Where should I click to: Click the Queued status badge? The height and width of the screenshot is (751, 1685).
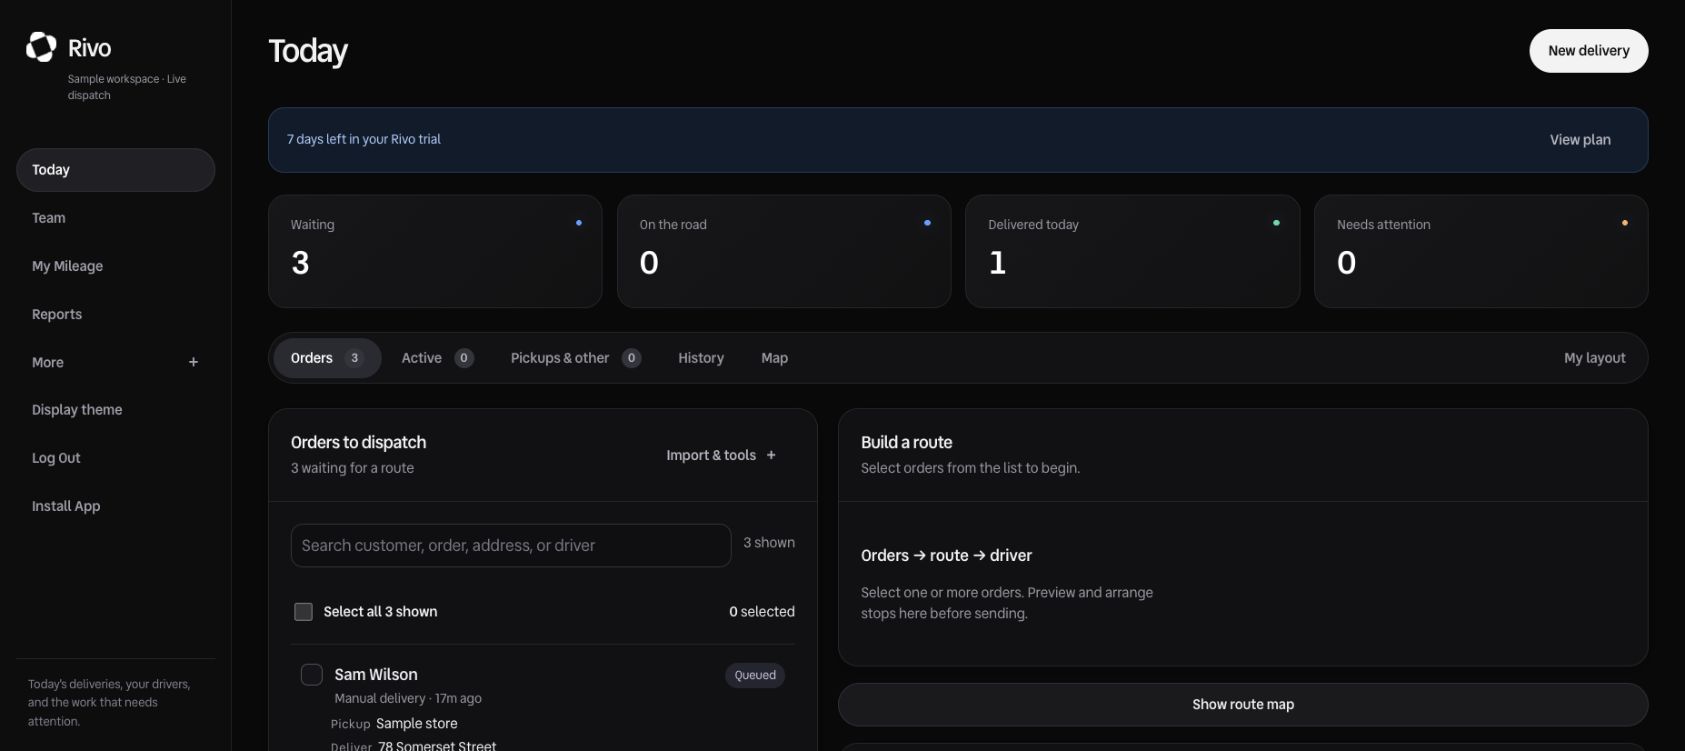click(x=755, y=675)
